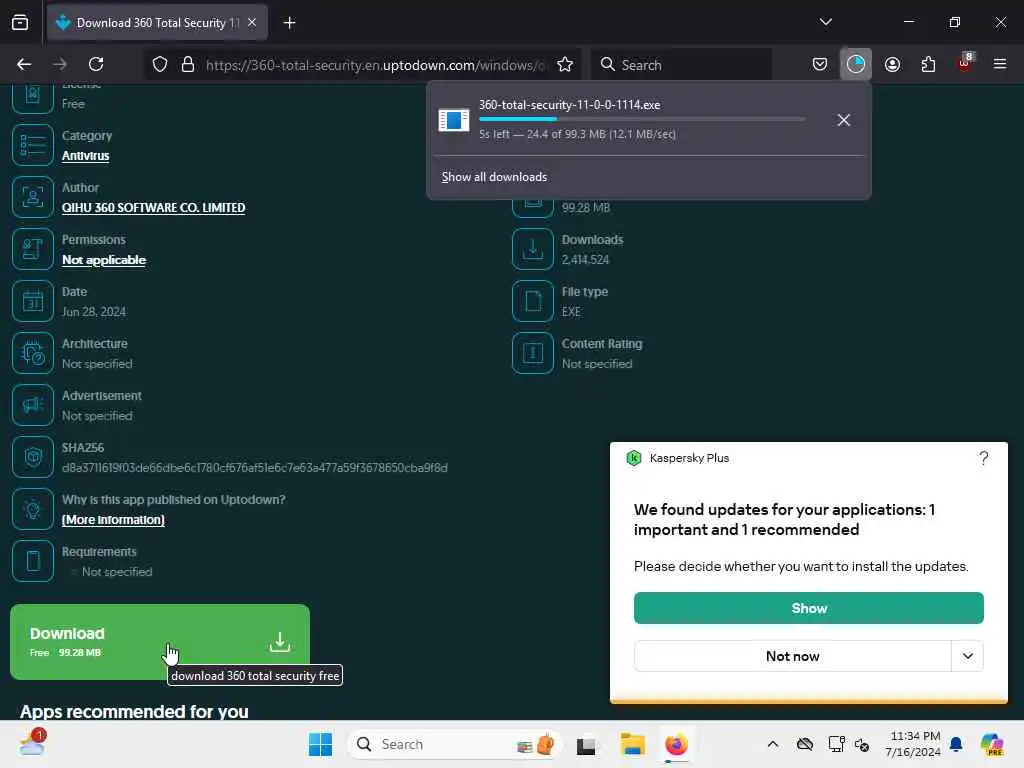Viewport: 1024px width, 768px height.
Task: Click the File type document icon
Action: click(533, 301)
